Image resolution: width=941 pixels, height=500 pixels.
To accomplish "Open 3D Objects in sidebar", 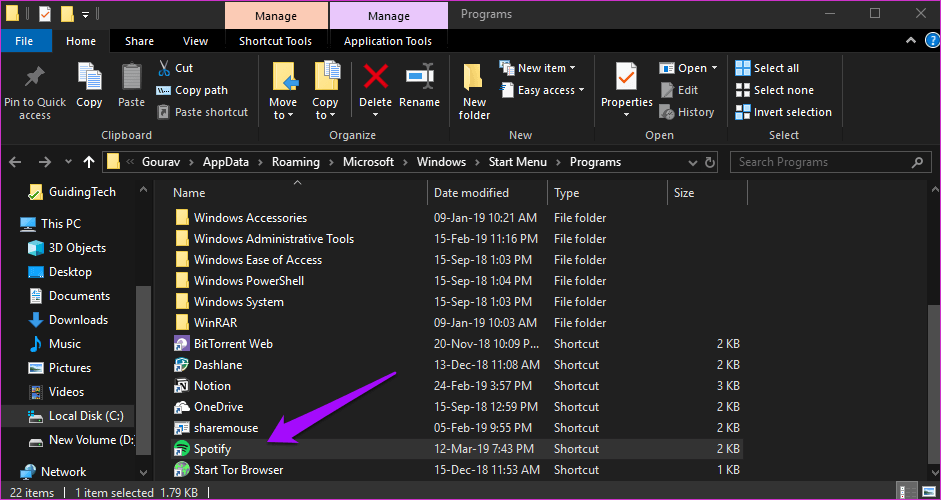I will 67,248.
